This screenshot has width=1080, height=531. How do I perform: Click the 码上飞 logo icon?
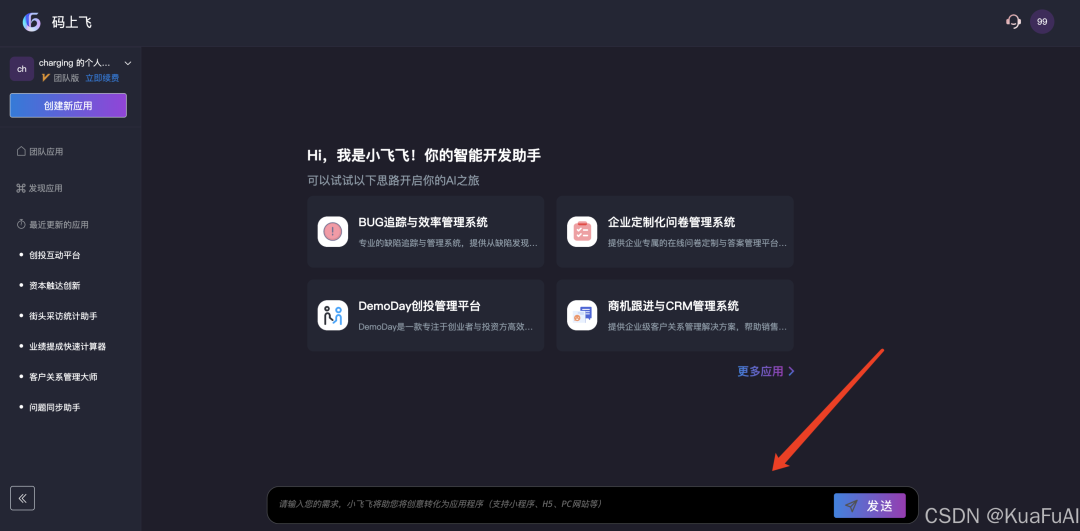point(32,22)
